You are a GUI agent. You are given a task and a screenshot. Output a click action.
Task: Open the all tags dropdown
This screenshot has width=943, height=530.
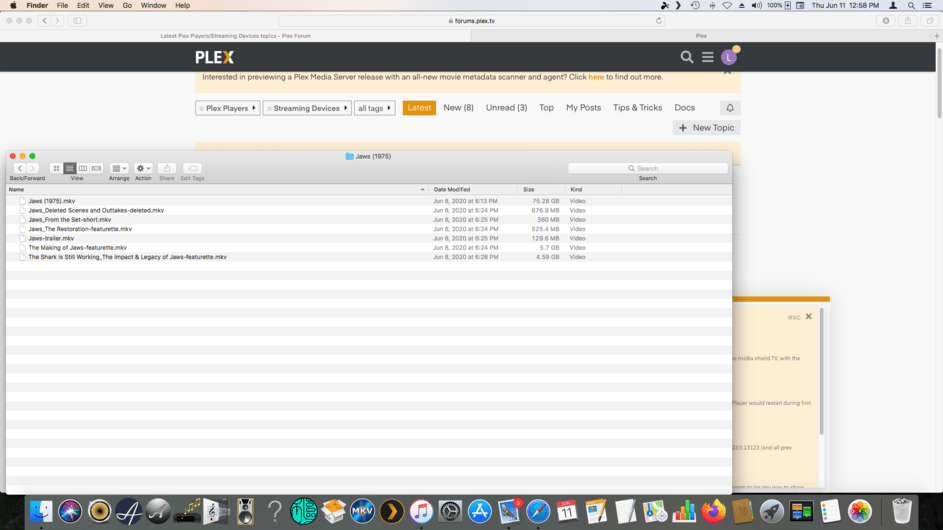click(374, 108)
